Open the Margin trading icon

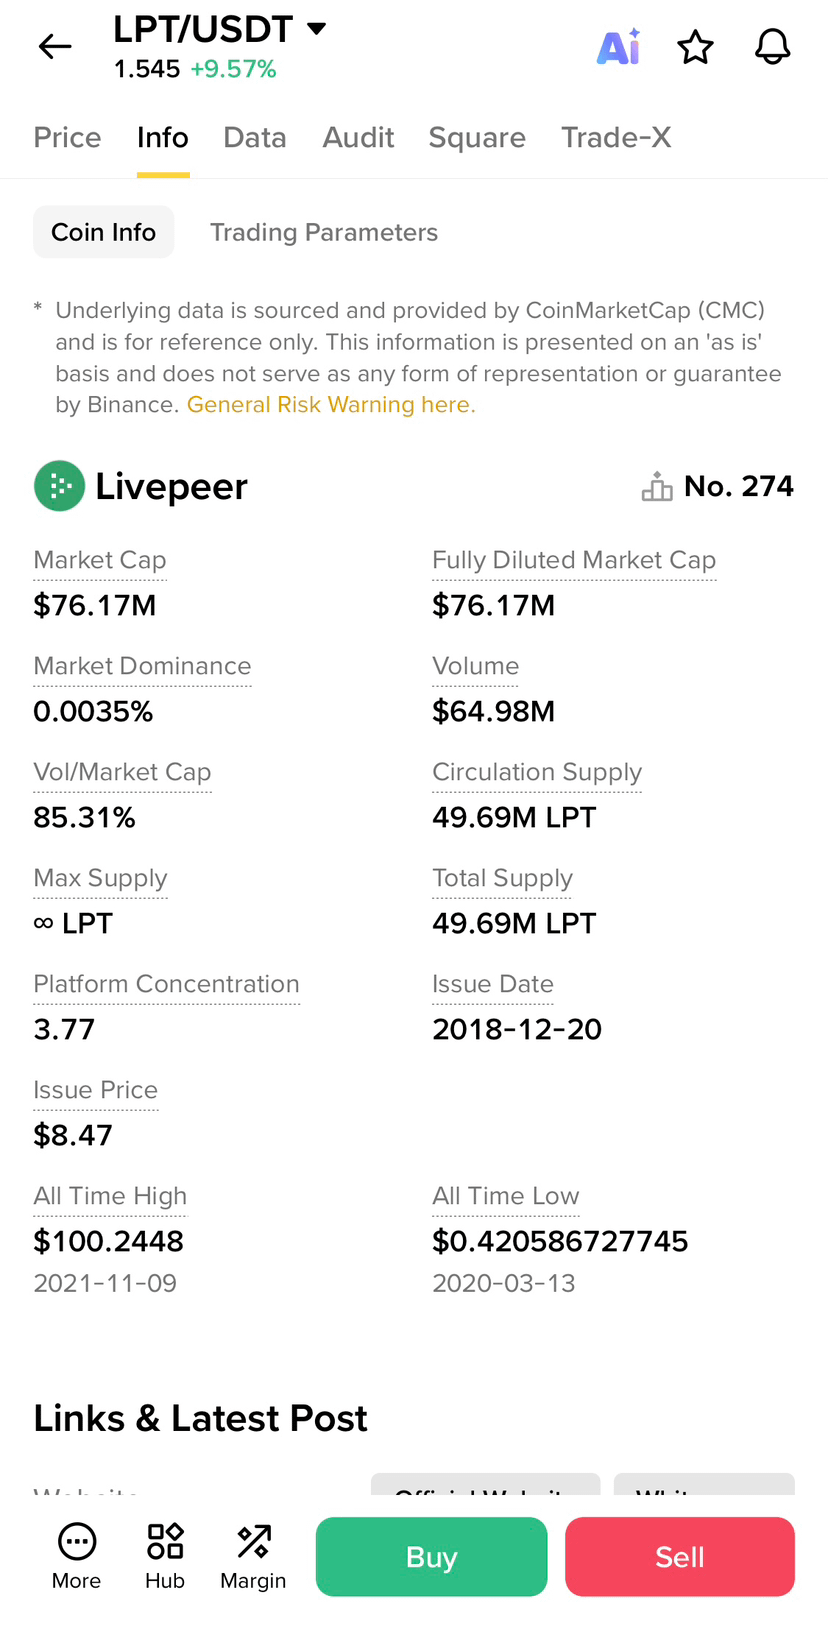coord(253,1541)
